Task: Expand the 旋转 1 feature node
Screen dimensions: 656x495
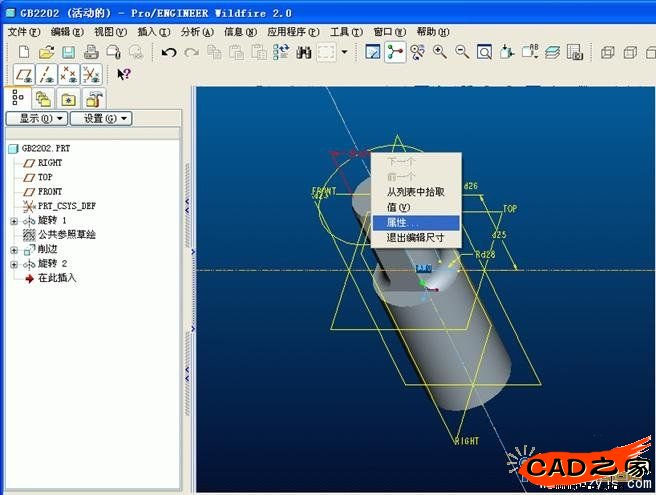Action: pos(14,220)
